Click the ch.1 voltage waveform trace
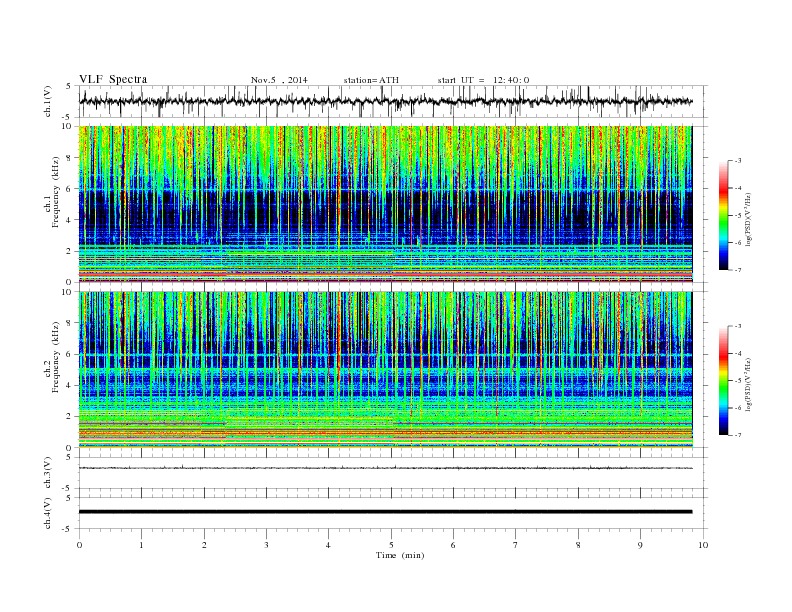The image size is (792, 612). pos(385,101)
